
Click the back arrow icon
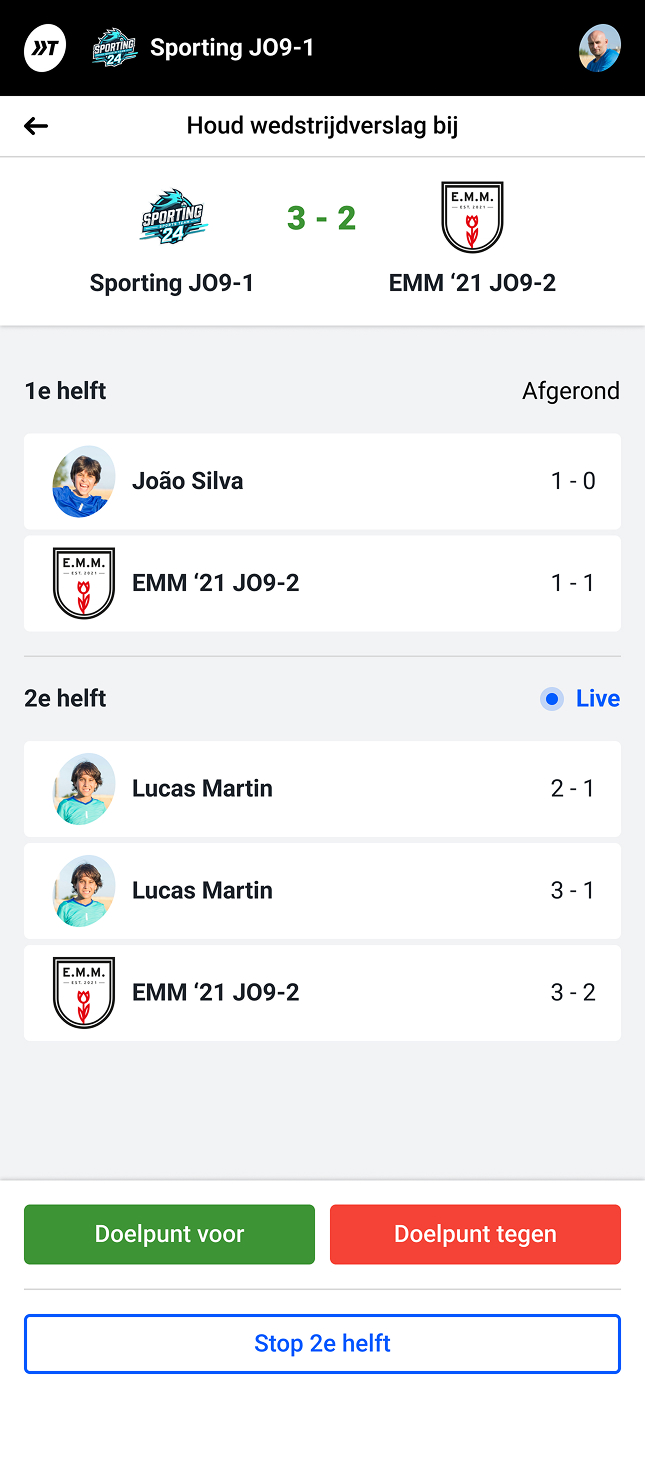tap(36, 126)
